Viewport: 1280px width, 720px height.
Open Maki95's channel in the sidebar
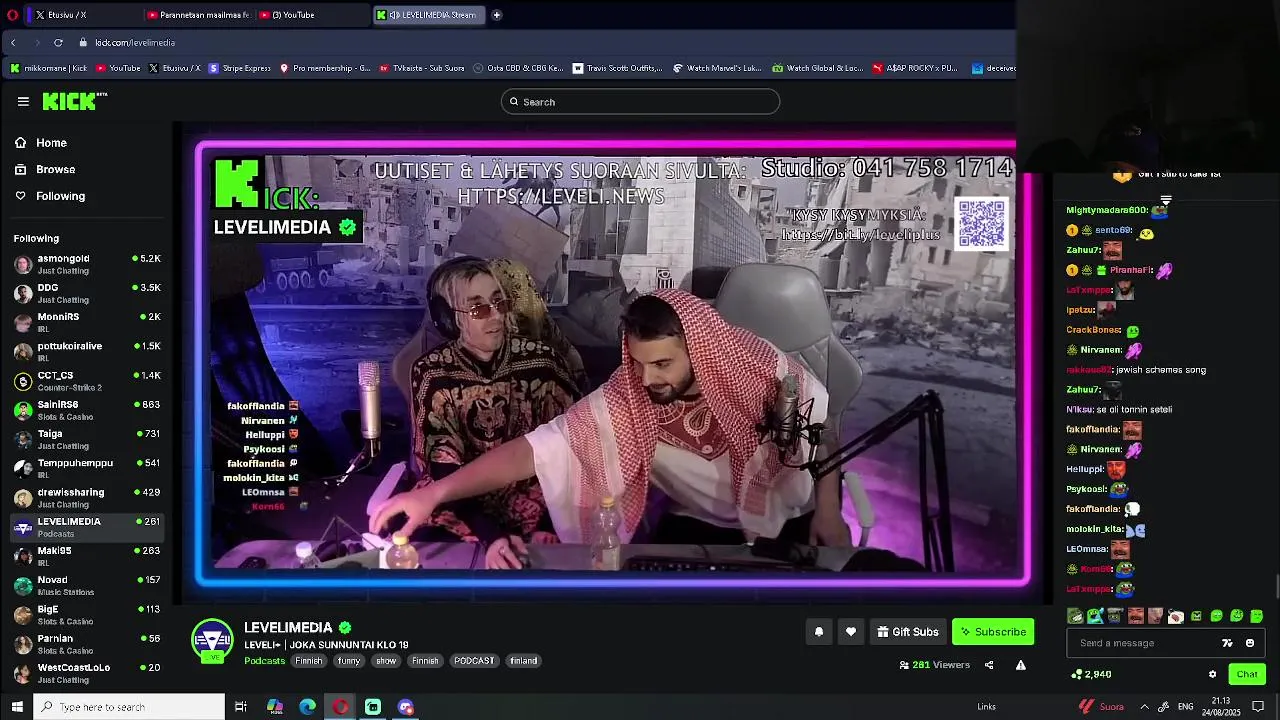click(87, 556)
